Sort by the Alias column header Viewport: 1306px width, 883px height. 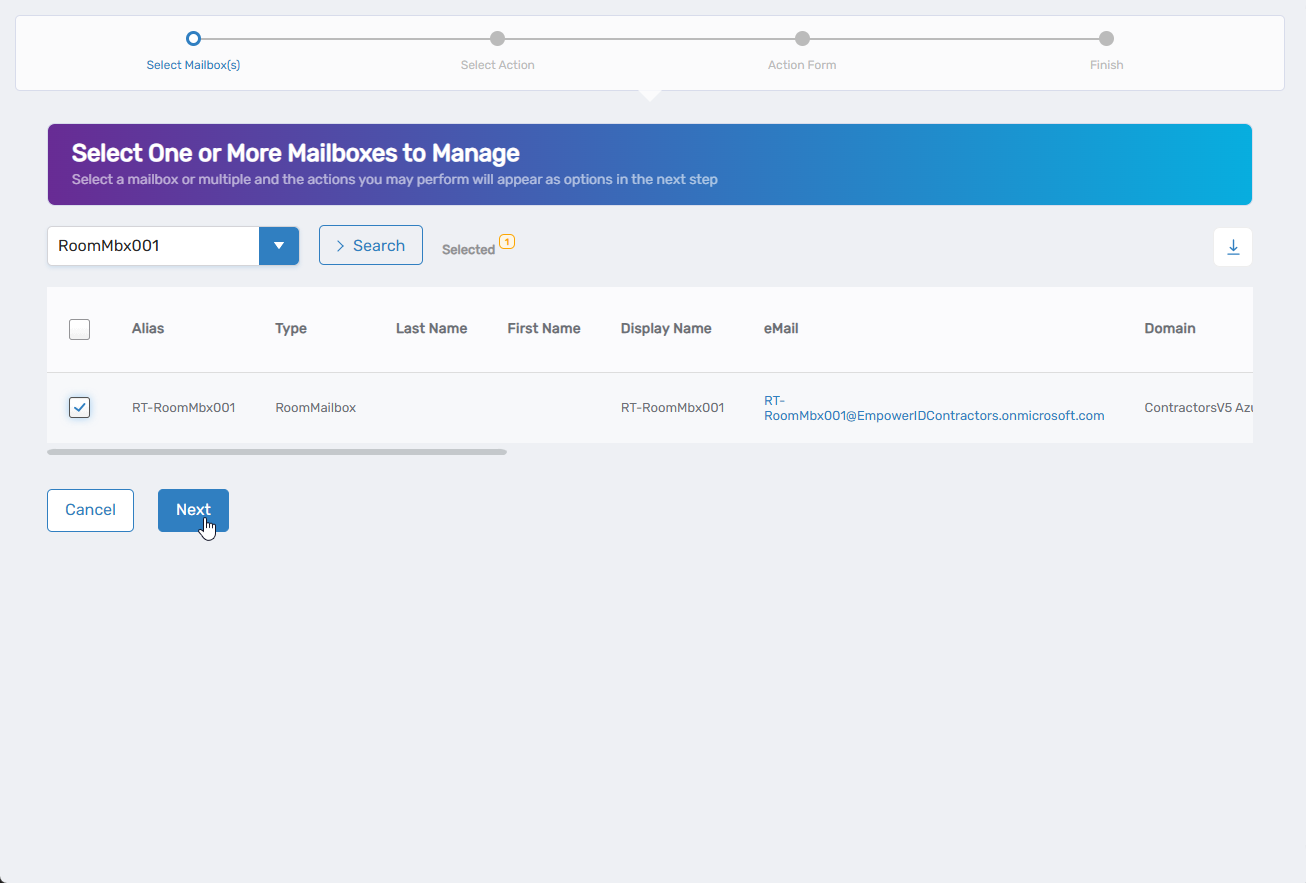coord(148,328)
